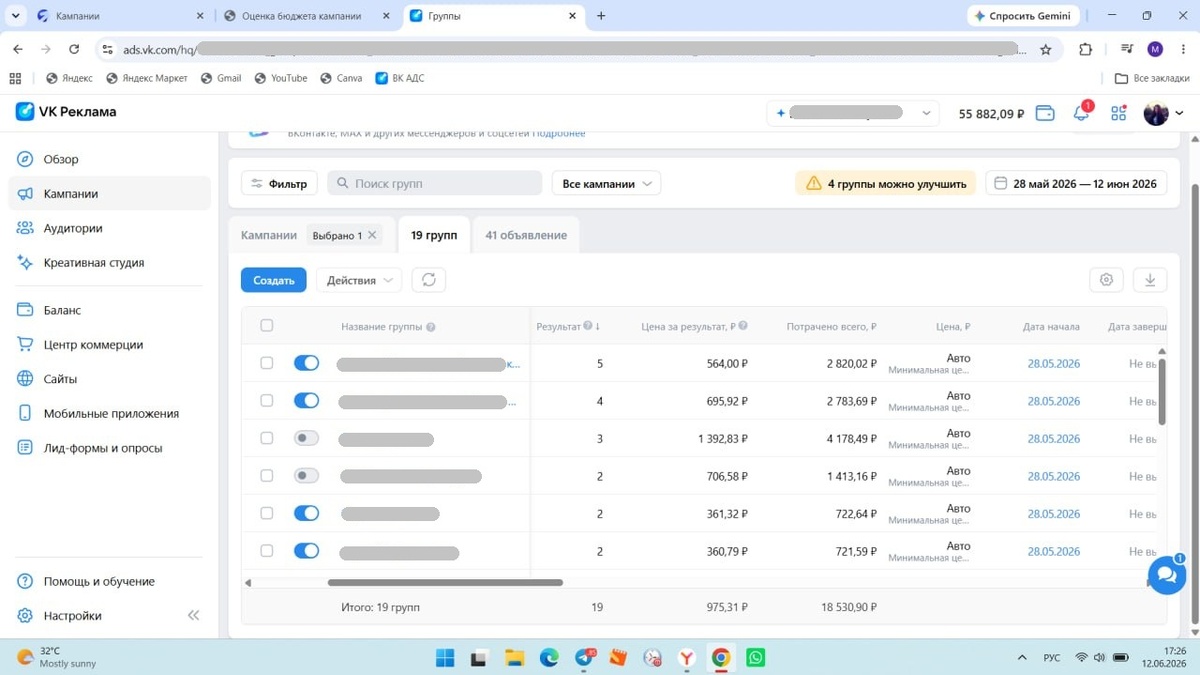Open the Все кампании dropdown
Image resolution: width=1200 pixels, height=675 pixels.
[606, 184]
